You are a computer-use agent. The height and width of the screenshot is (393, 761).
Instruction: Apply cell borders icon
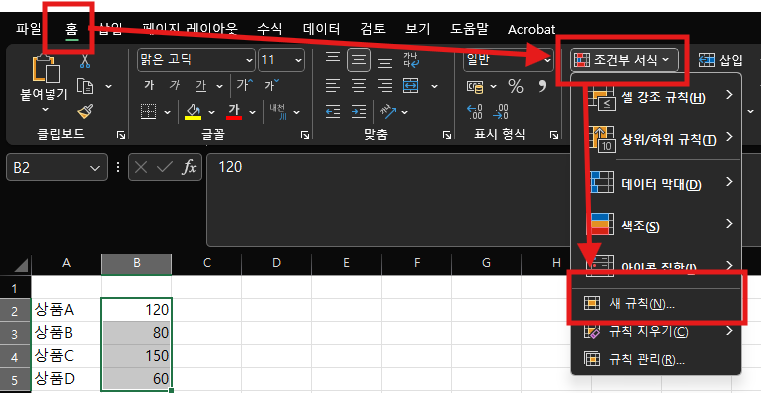pos(149,112)
